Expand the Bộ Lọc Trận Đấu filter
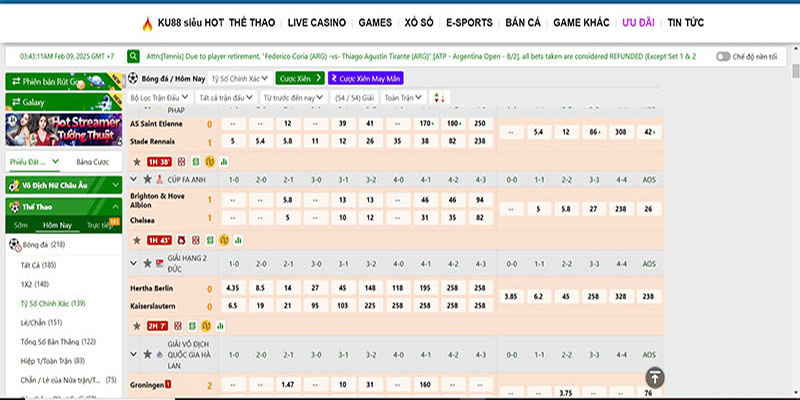This screenshot has height=400, width=800. pyautogui.click(x=160, y=98)
